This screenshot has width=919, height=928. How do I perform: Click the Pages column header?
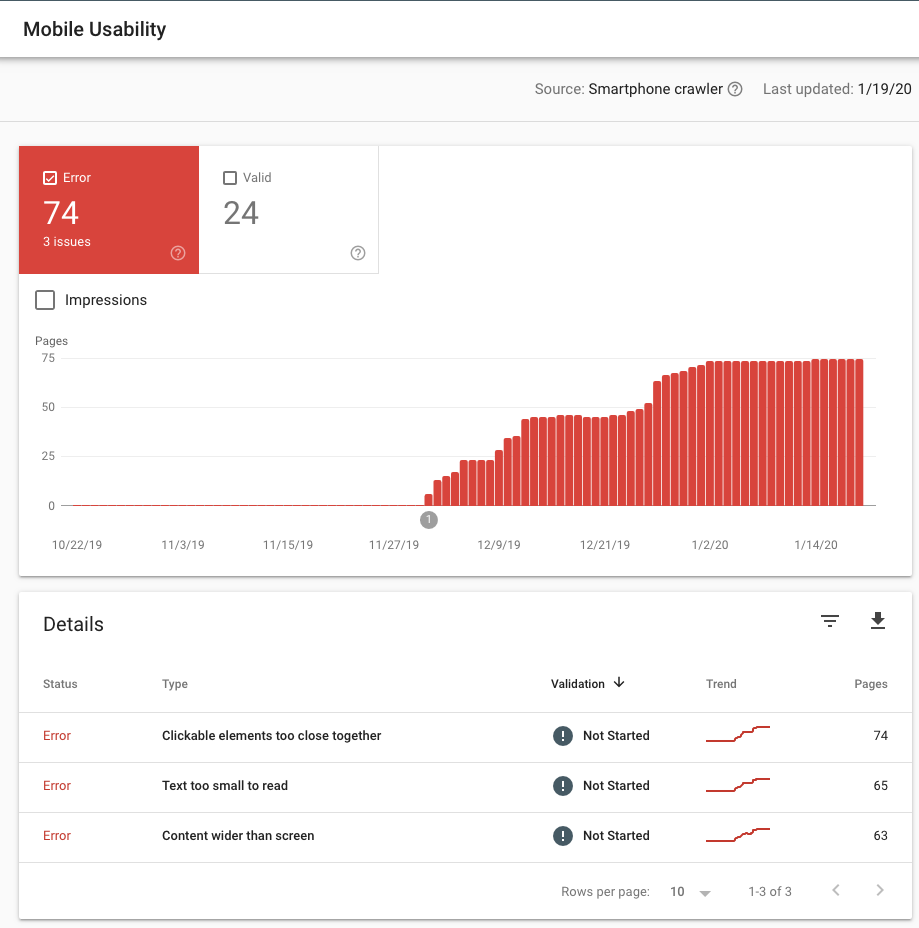[x=870, y=684]
